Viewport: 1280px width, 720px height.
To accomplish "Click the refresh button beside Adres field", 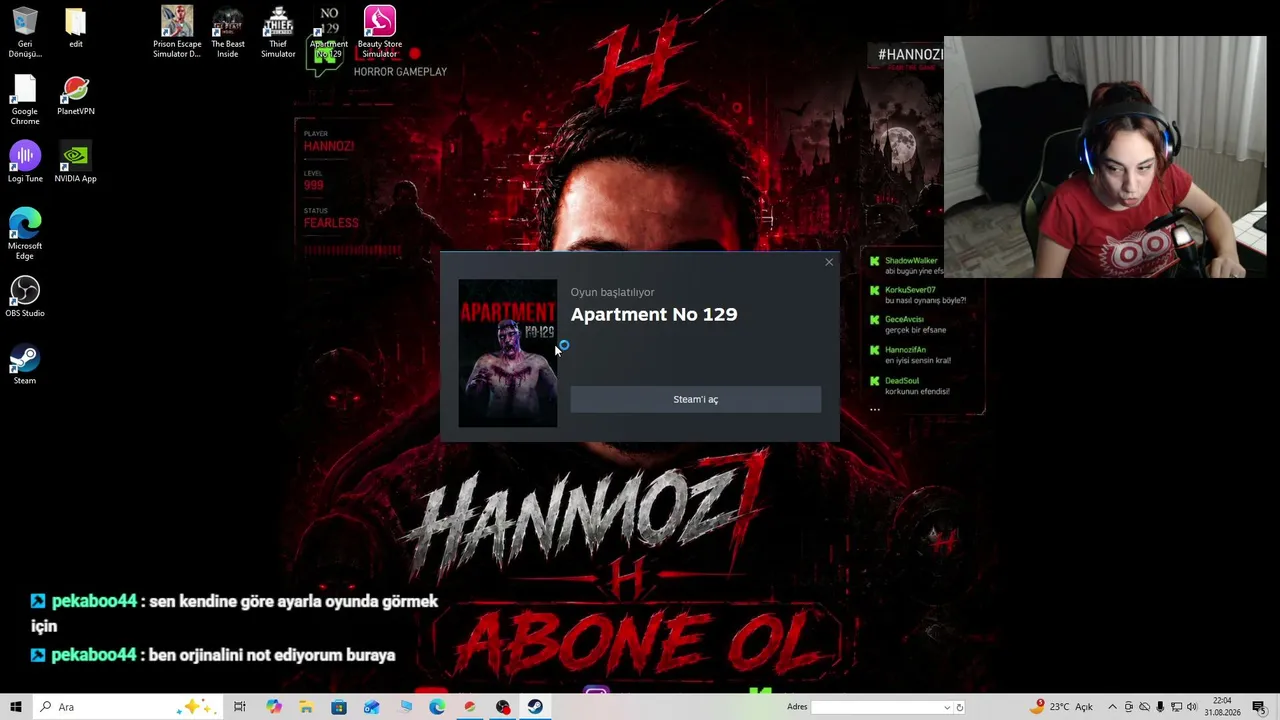I will tap(960, 707).
